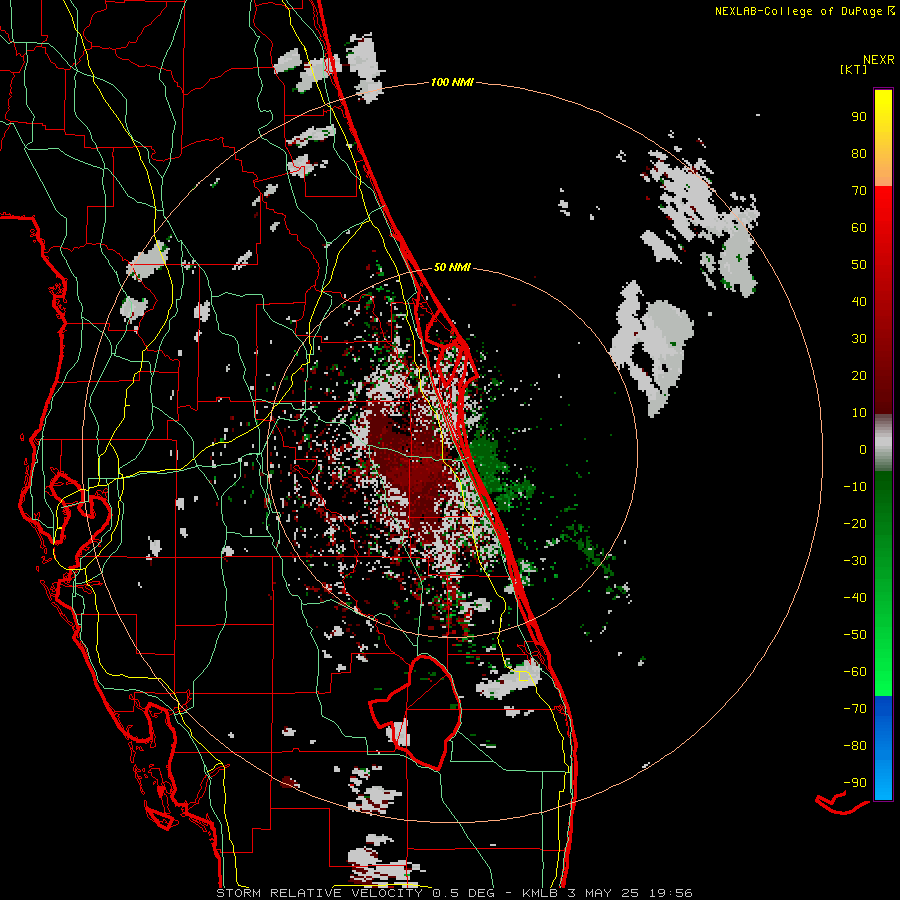Image resolution: width=900 pixels, height=900 pixels.
Task: Click the Storm Relative Velocity caption at the bottom
Action: pyautogui.click(x=454, y=893)
